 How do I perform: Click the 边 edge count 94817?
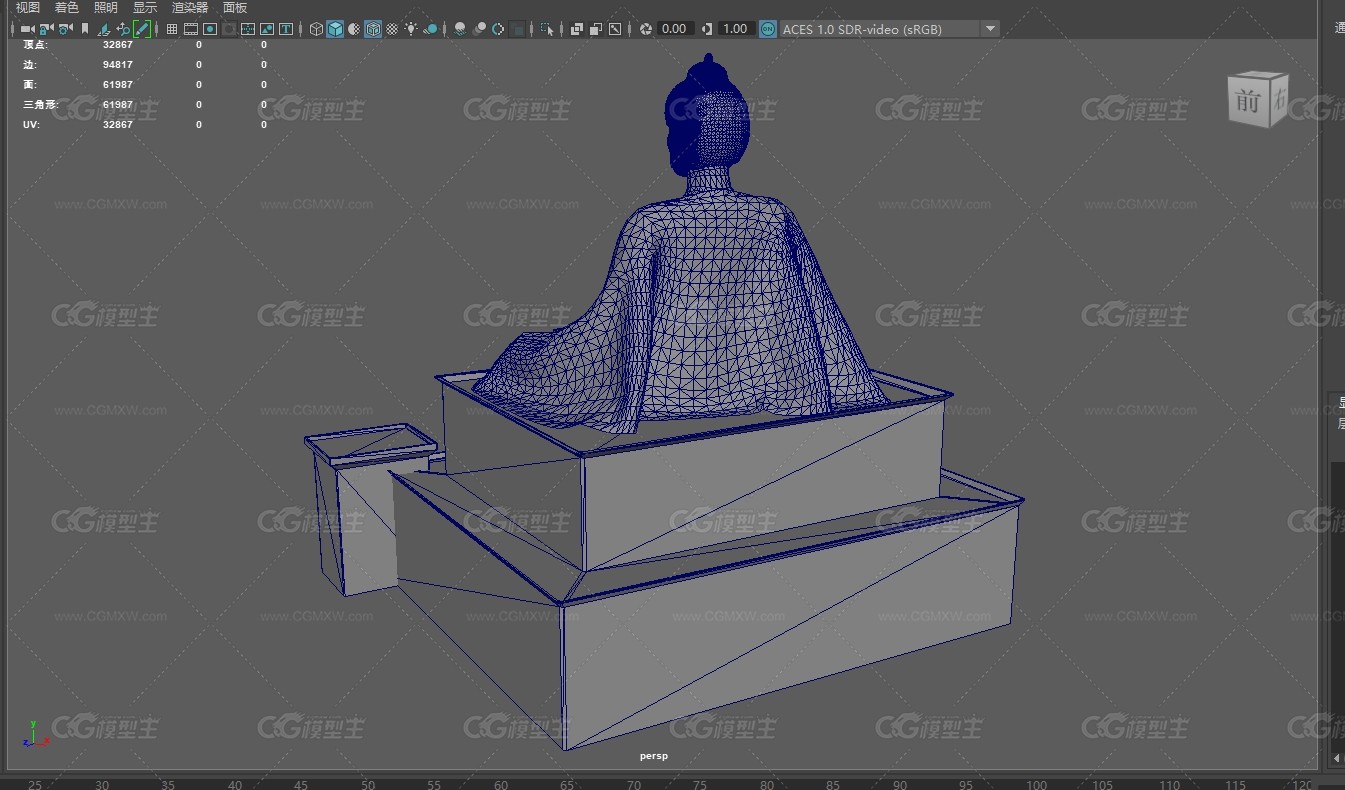coord(117,65)
